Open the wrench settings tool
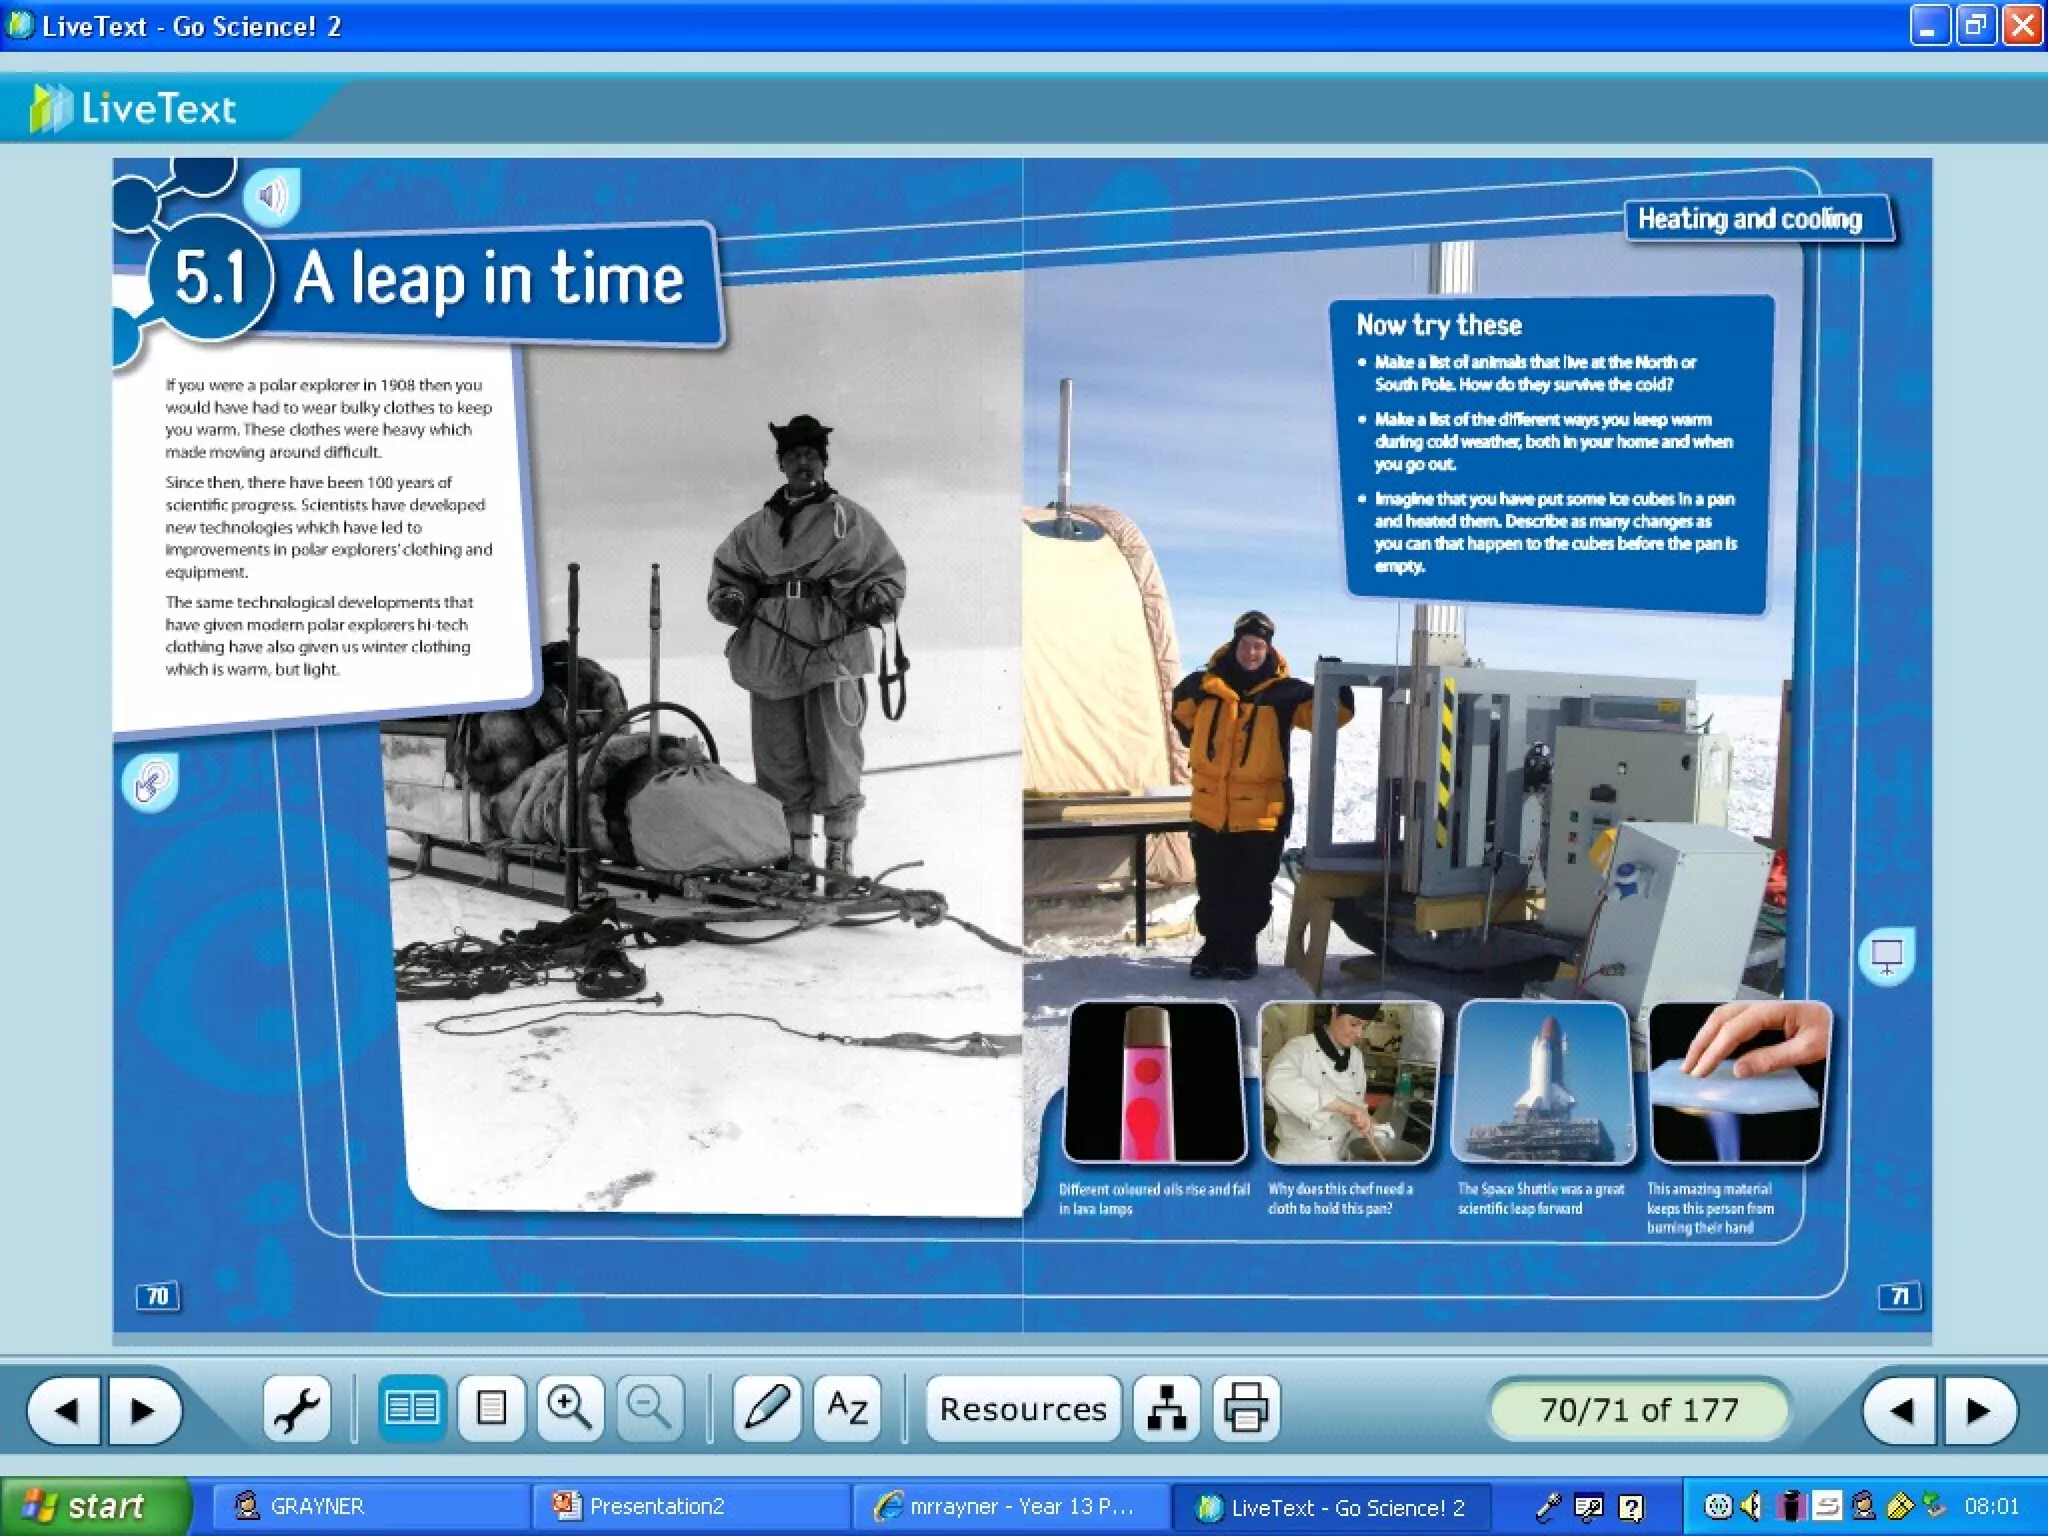The image size is (2048, 1536). (297, 1409)
